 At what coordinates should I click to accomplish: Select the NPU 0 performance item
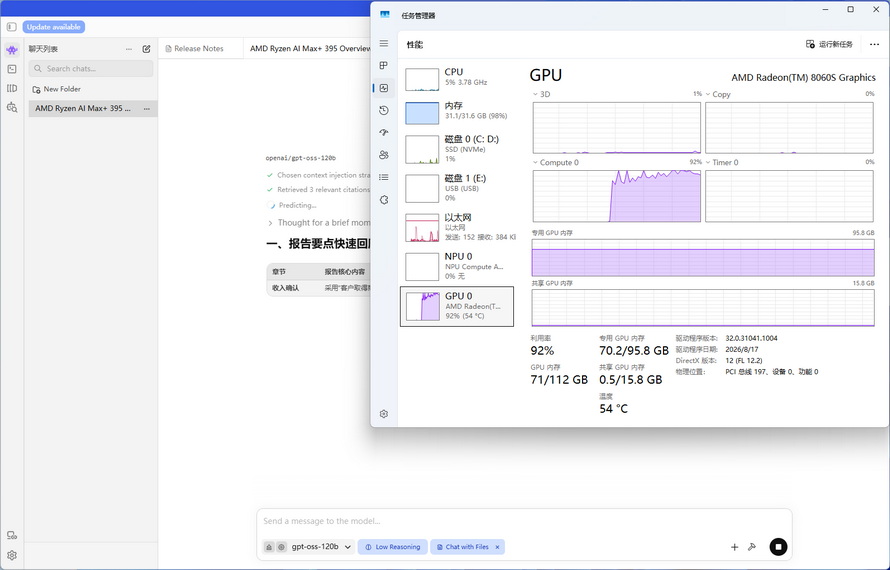(457, 266)
